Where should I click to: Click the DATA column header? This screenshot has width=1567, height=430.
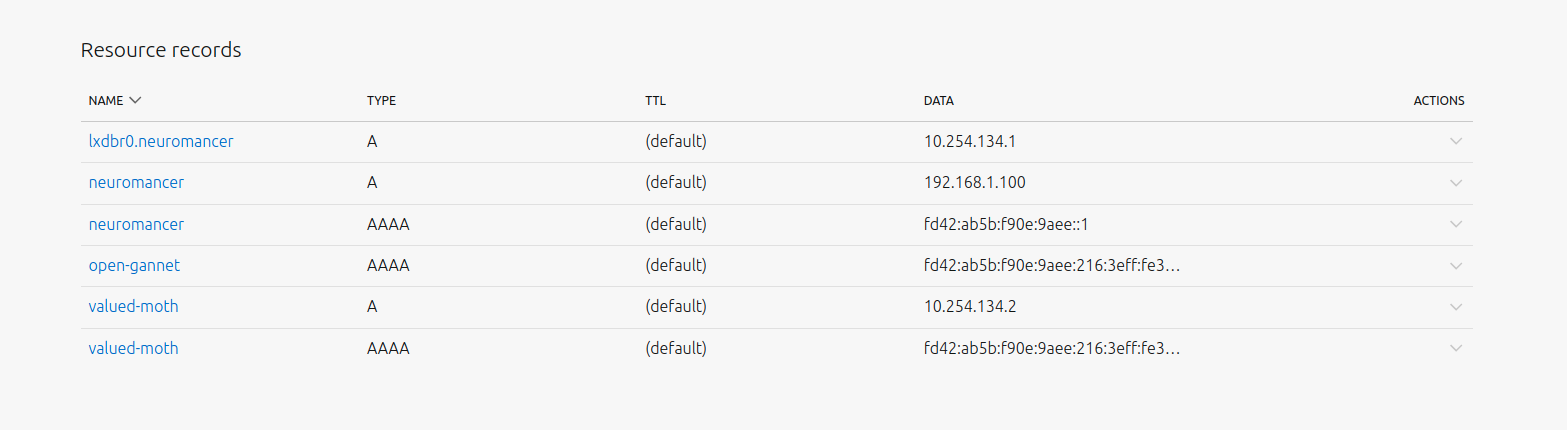point(938,101)
